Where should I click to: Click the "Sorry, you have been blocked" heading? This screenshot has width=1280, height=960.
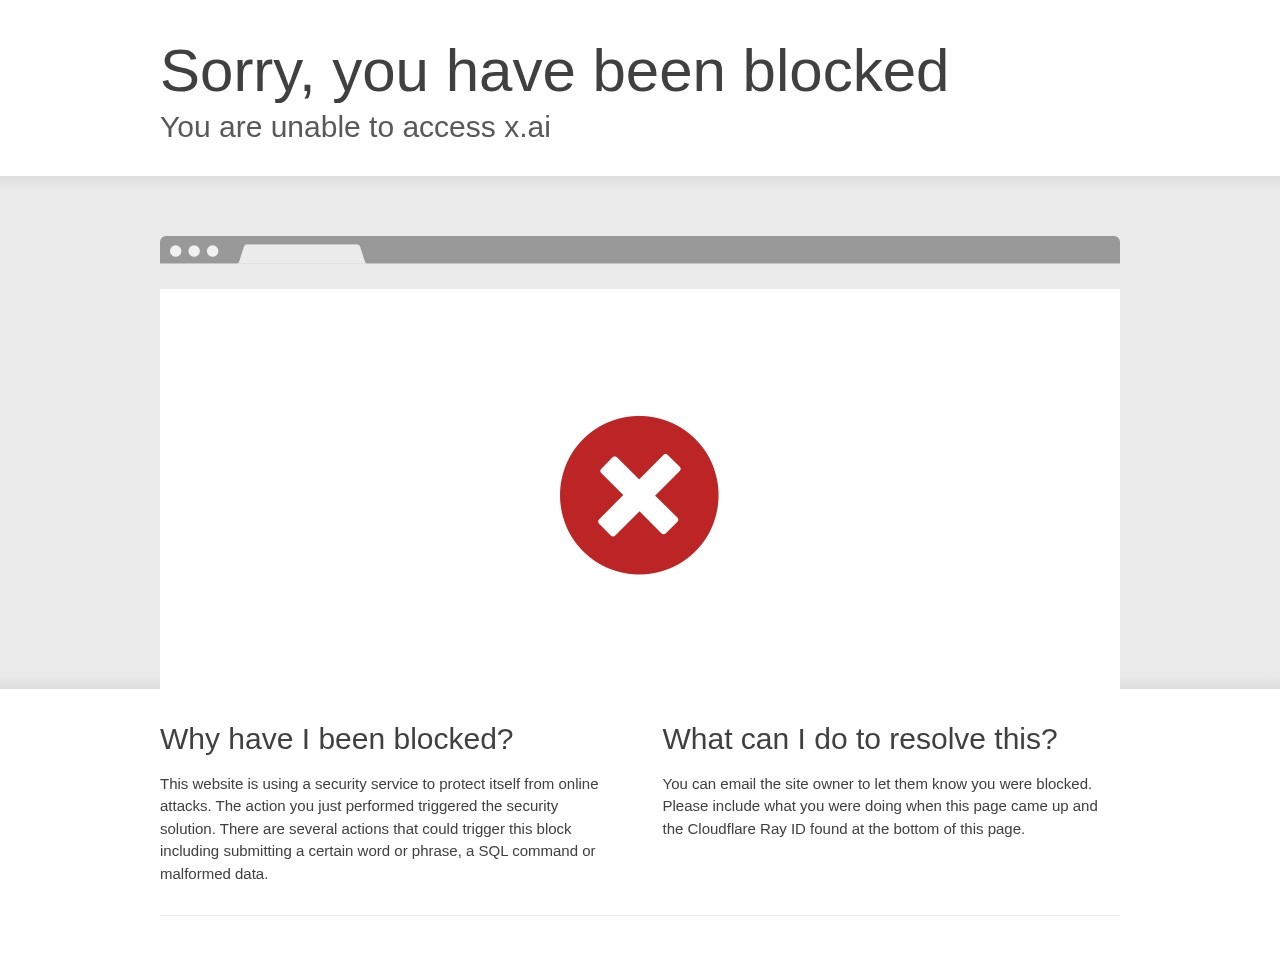coord(554,71)
